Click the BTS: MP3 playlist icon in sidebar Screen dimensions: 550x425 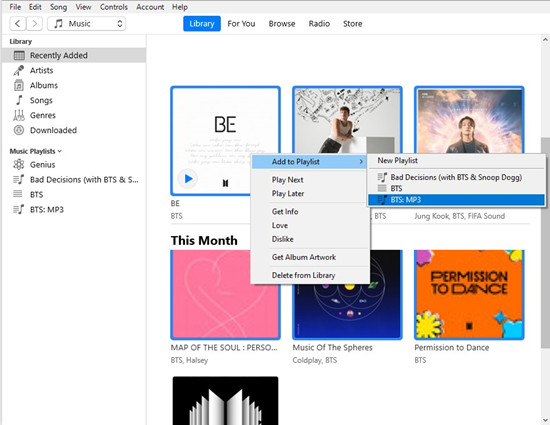[19, 209]
